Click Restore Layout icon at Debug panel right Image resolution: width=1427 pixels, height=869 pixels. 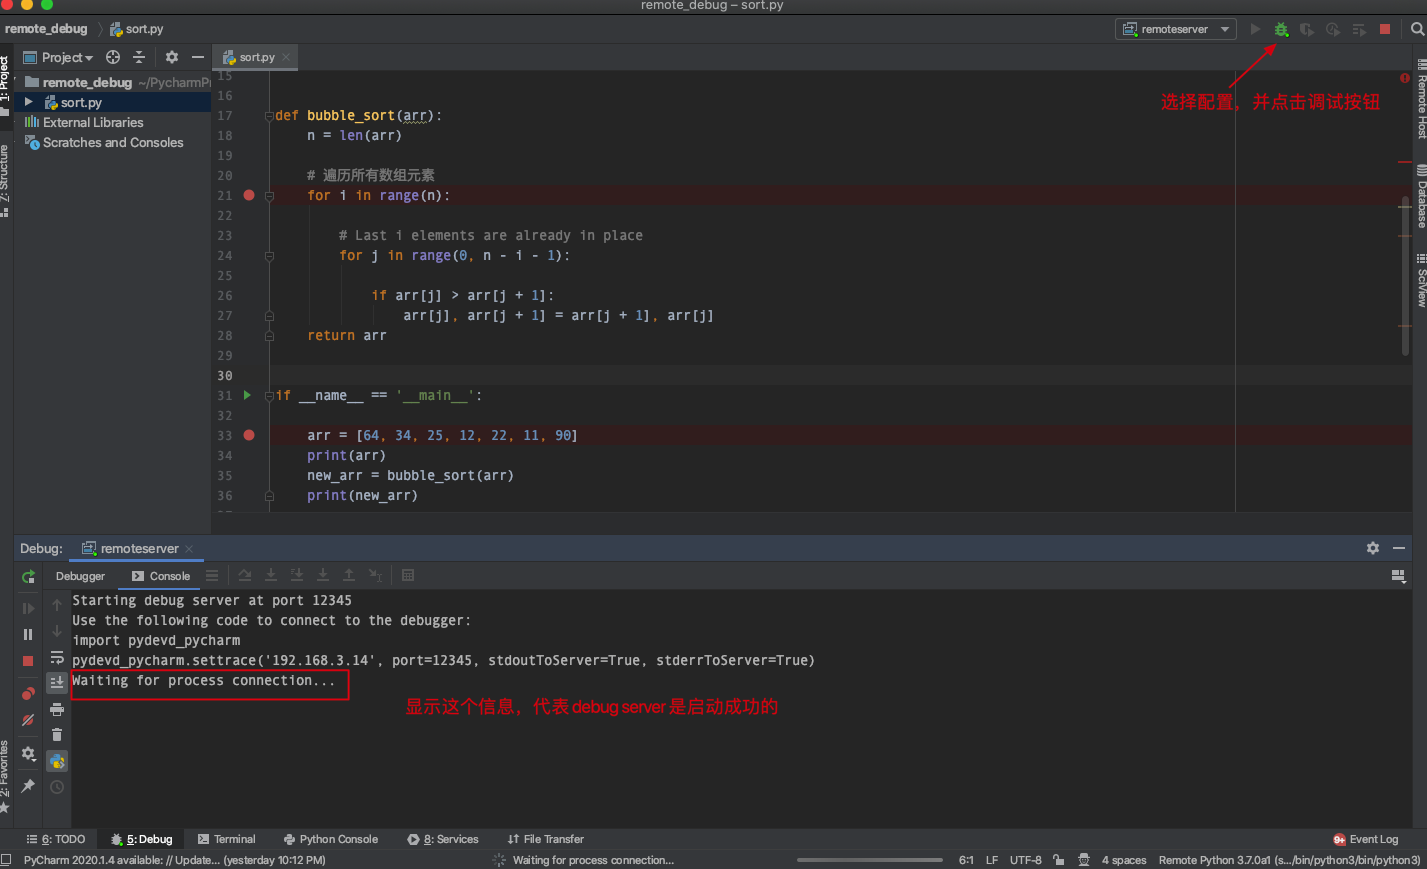pos(1398,576)
